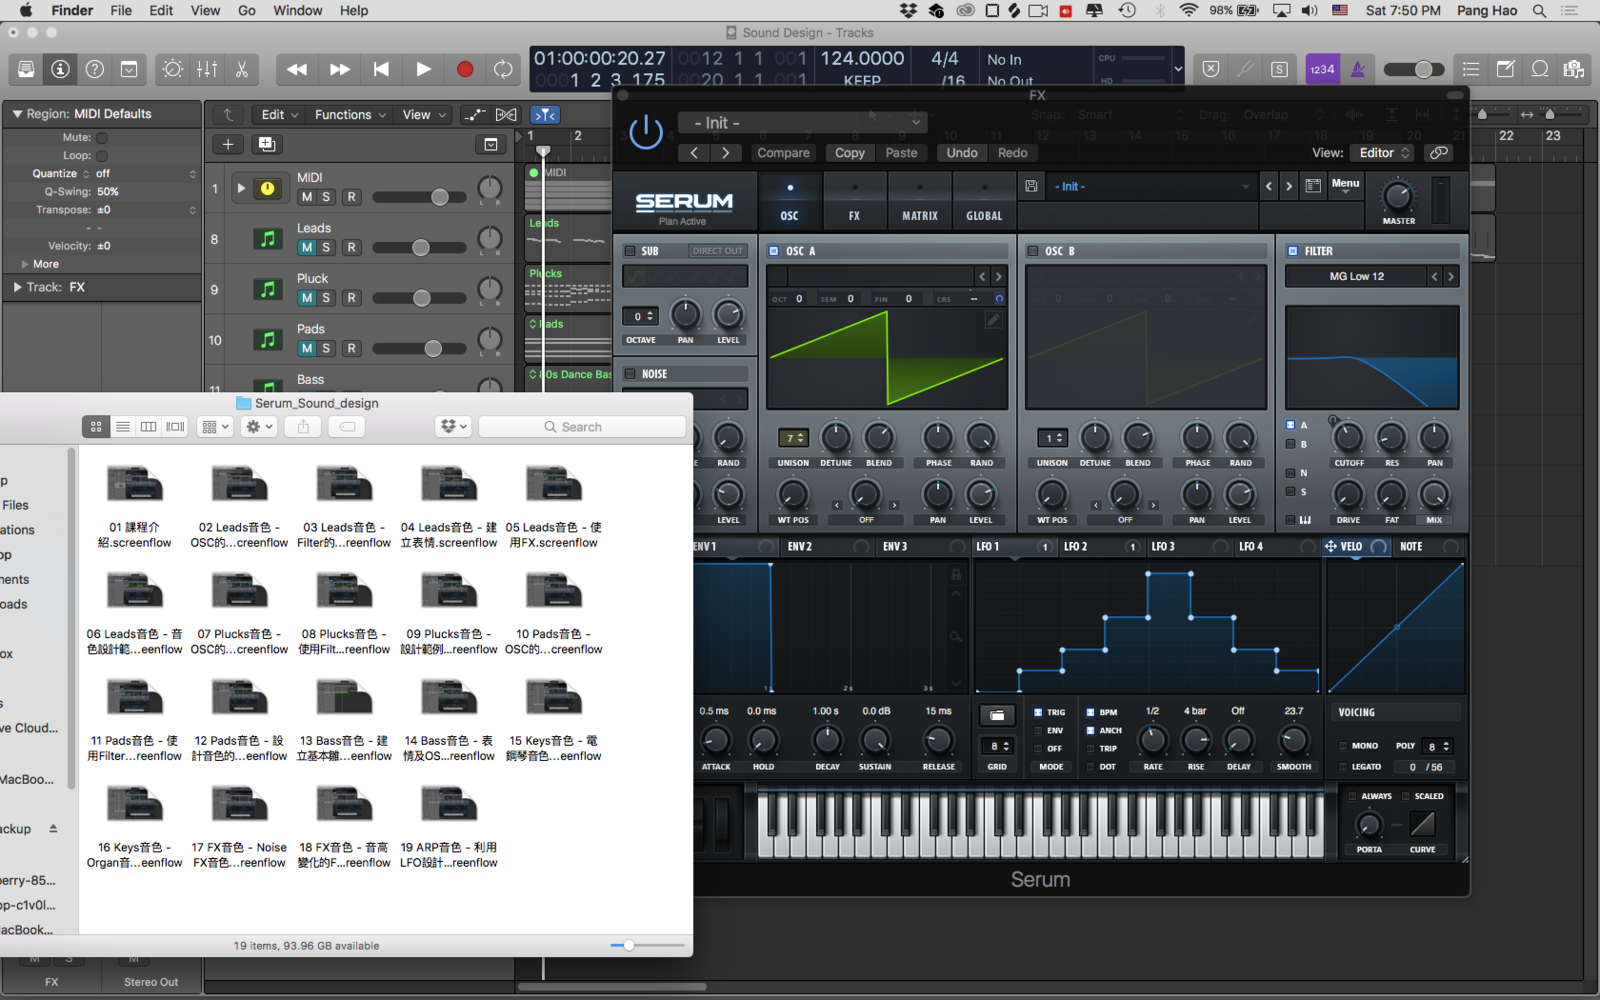Open Functions dropdown menu in Tracks
The height and width of the screenshot is (1000, 1600).
350,115
